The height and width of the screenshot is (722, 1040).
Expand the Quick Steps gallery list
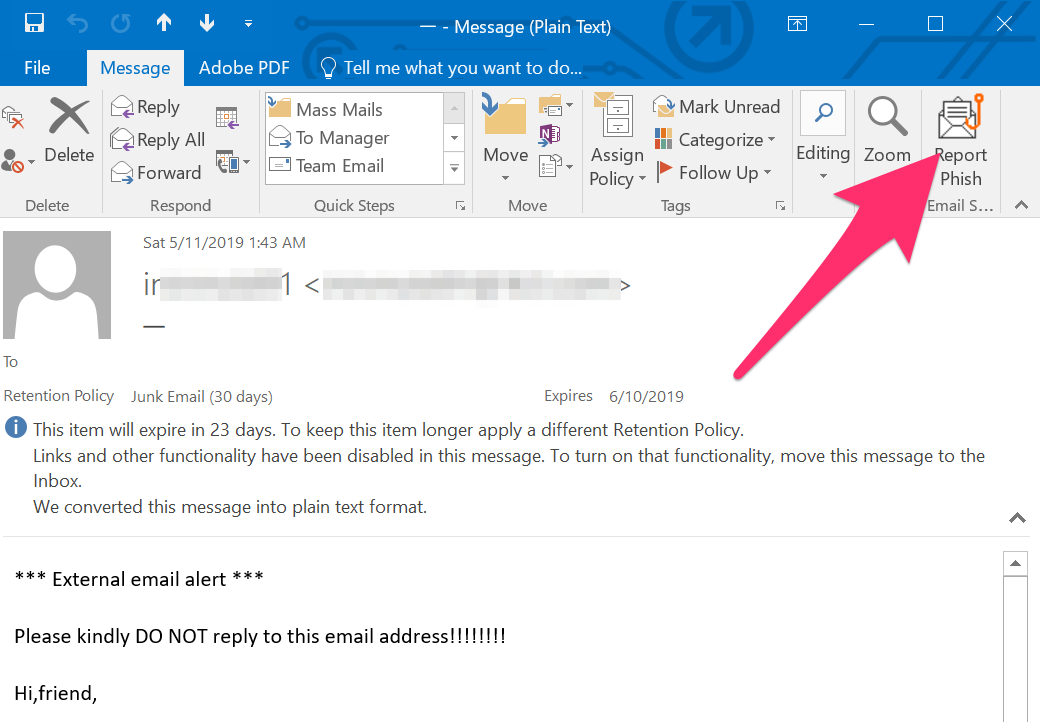point(455,169)
